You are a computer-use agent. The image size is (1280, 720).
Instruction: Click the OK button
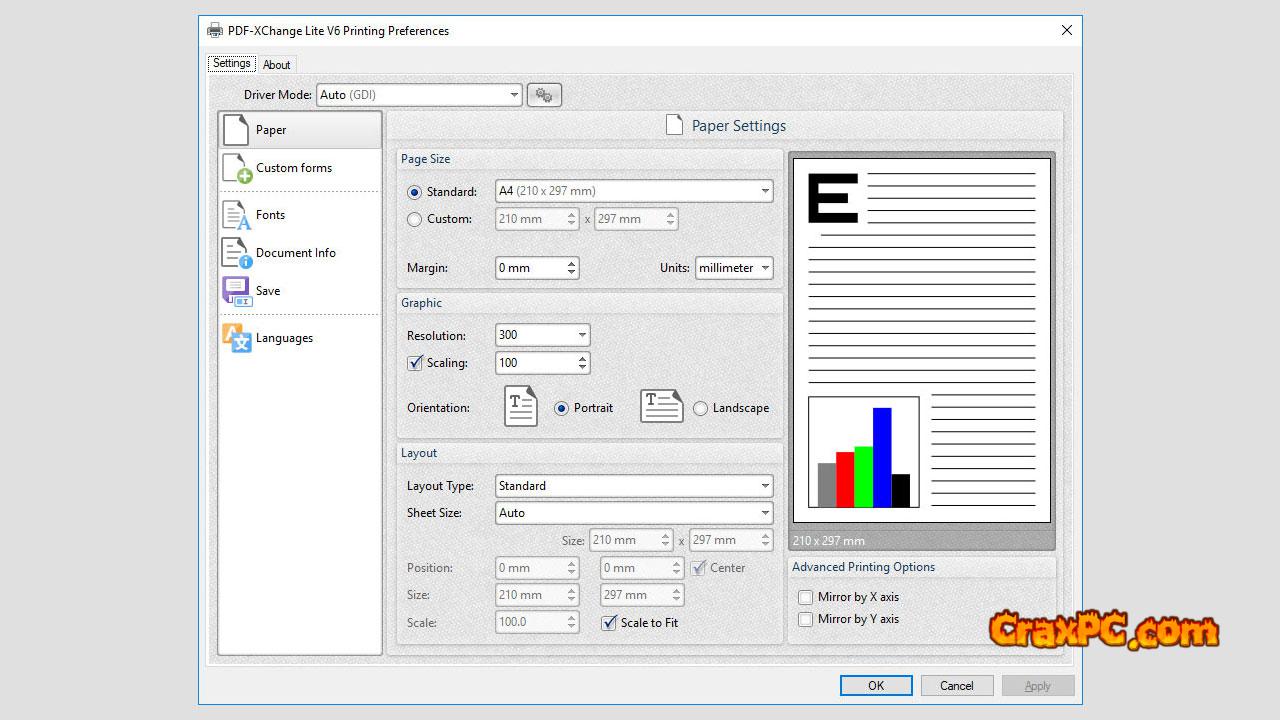(x=876, y=686)
